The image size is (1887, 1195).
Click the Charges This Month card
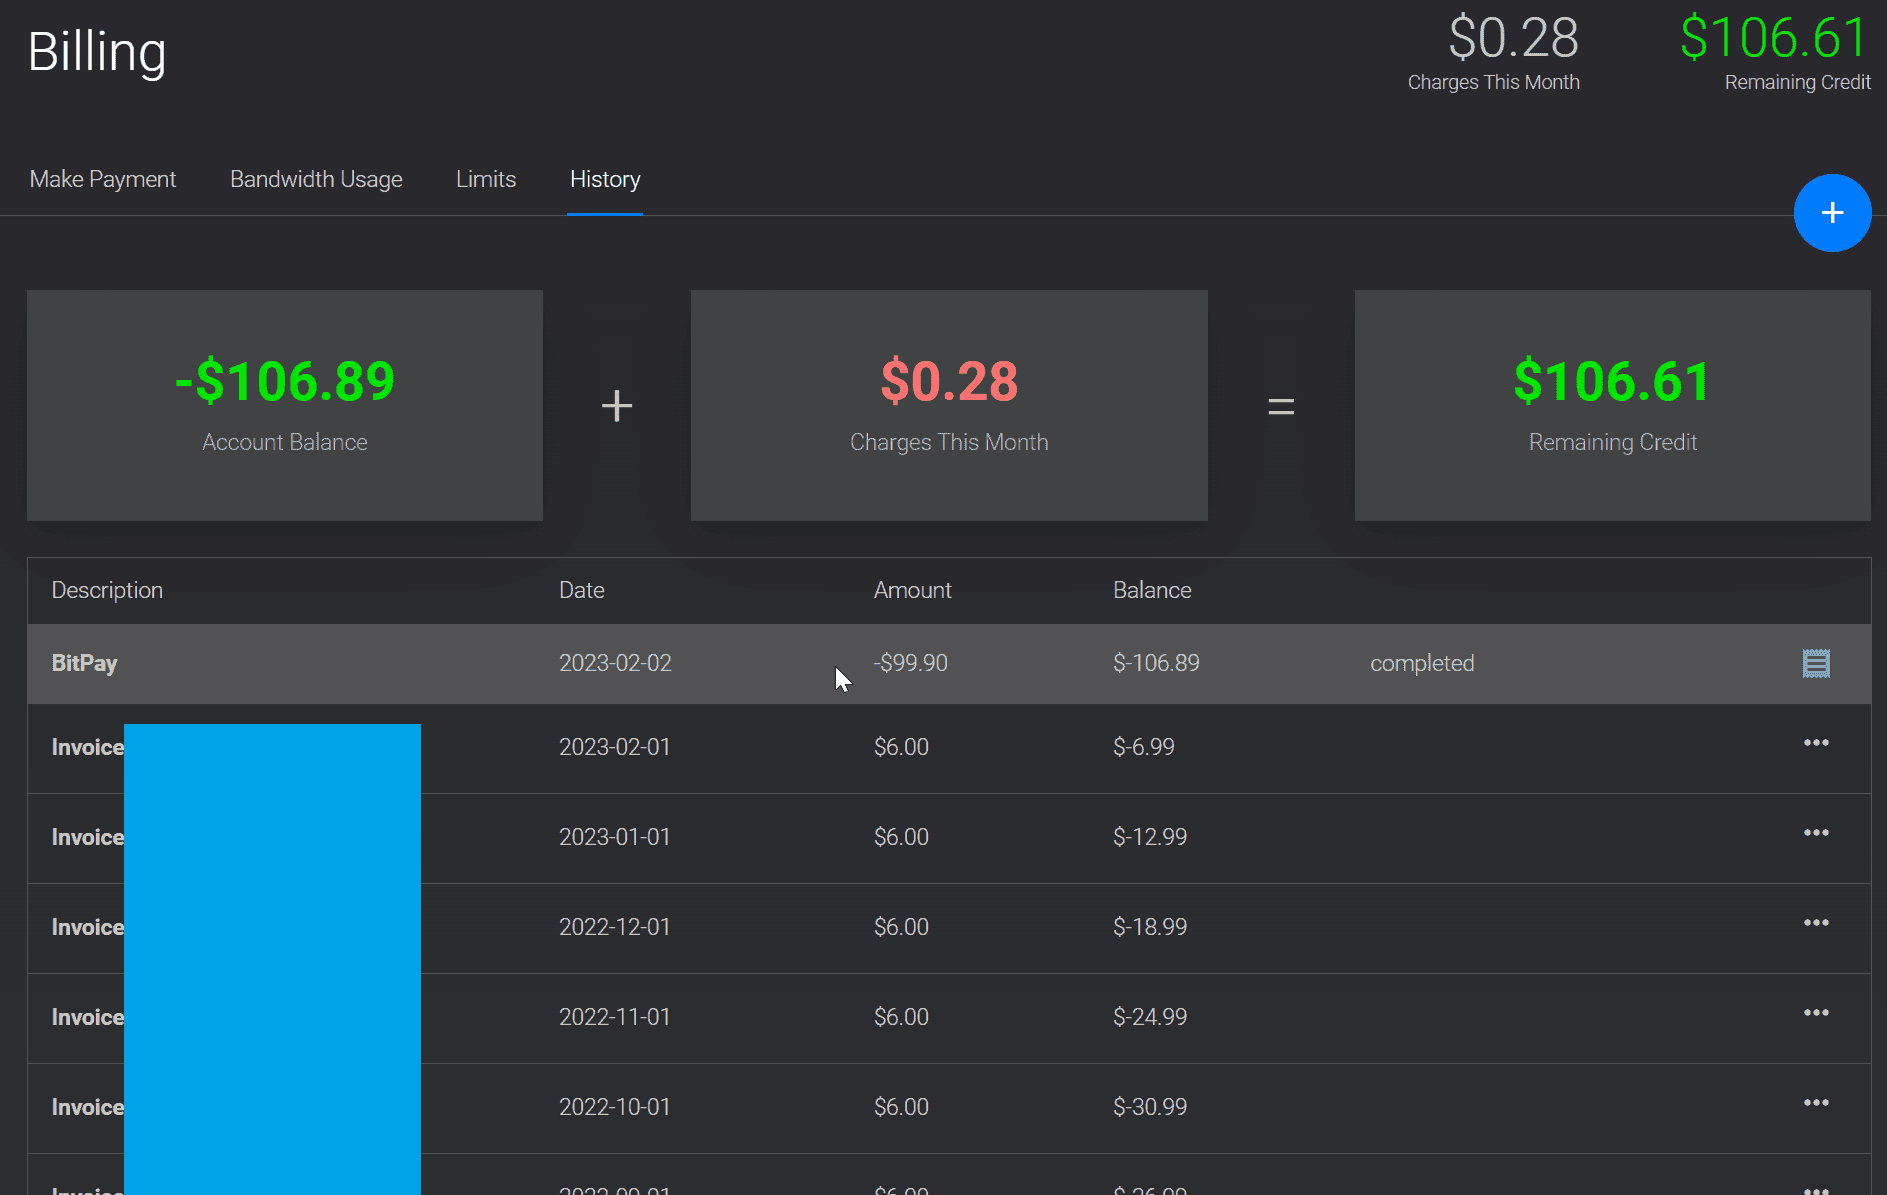coord(949,405)
